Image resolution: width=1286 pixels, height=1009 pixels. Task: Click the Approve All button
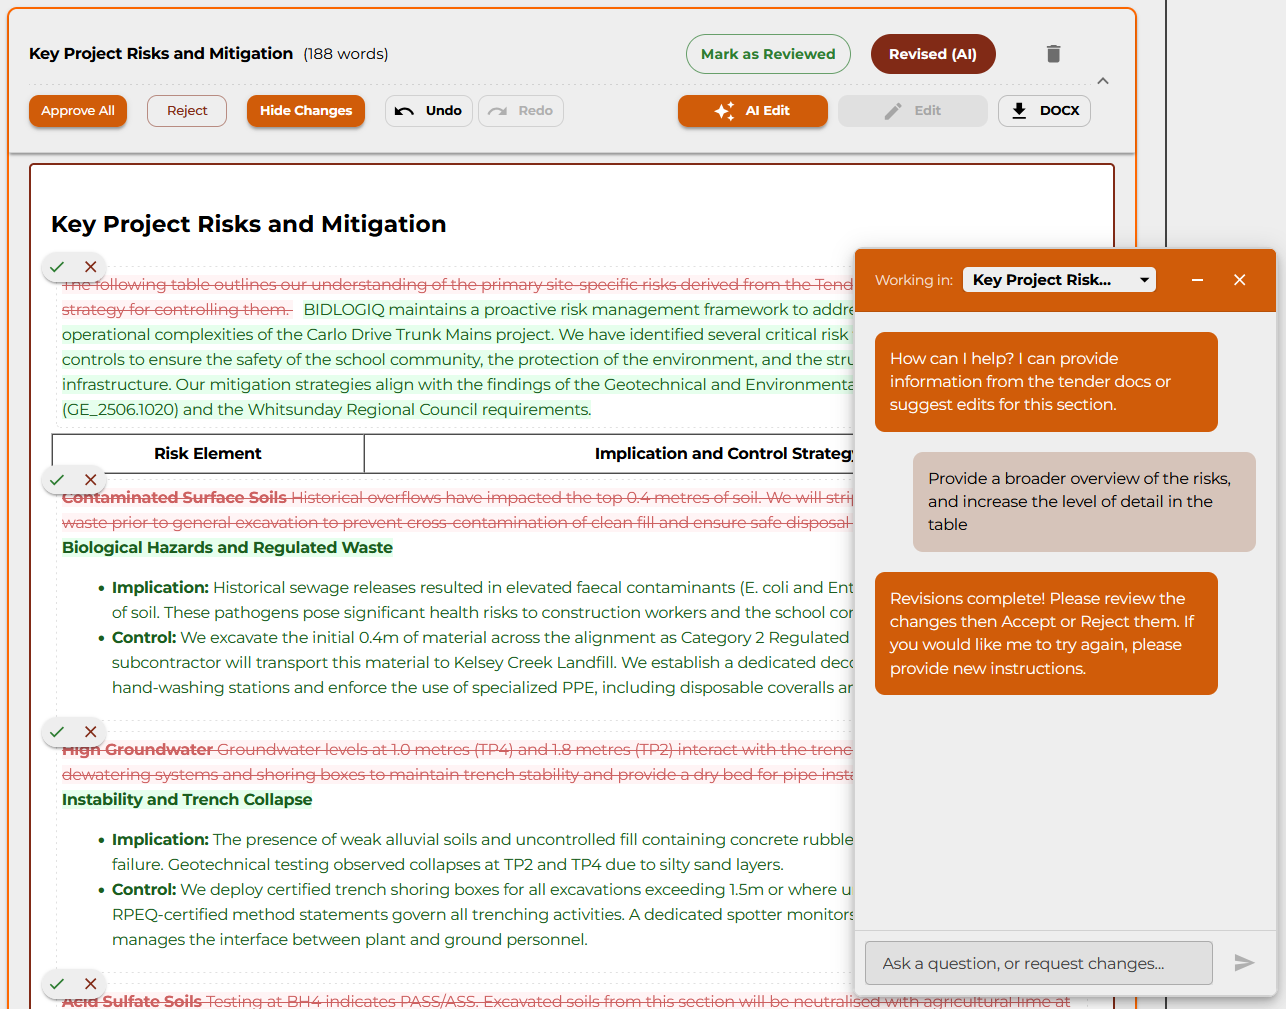click(78, 111)
